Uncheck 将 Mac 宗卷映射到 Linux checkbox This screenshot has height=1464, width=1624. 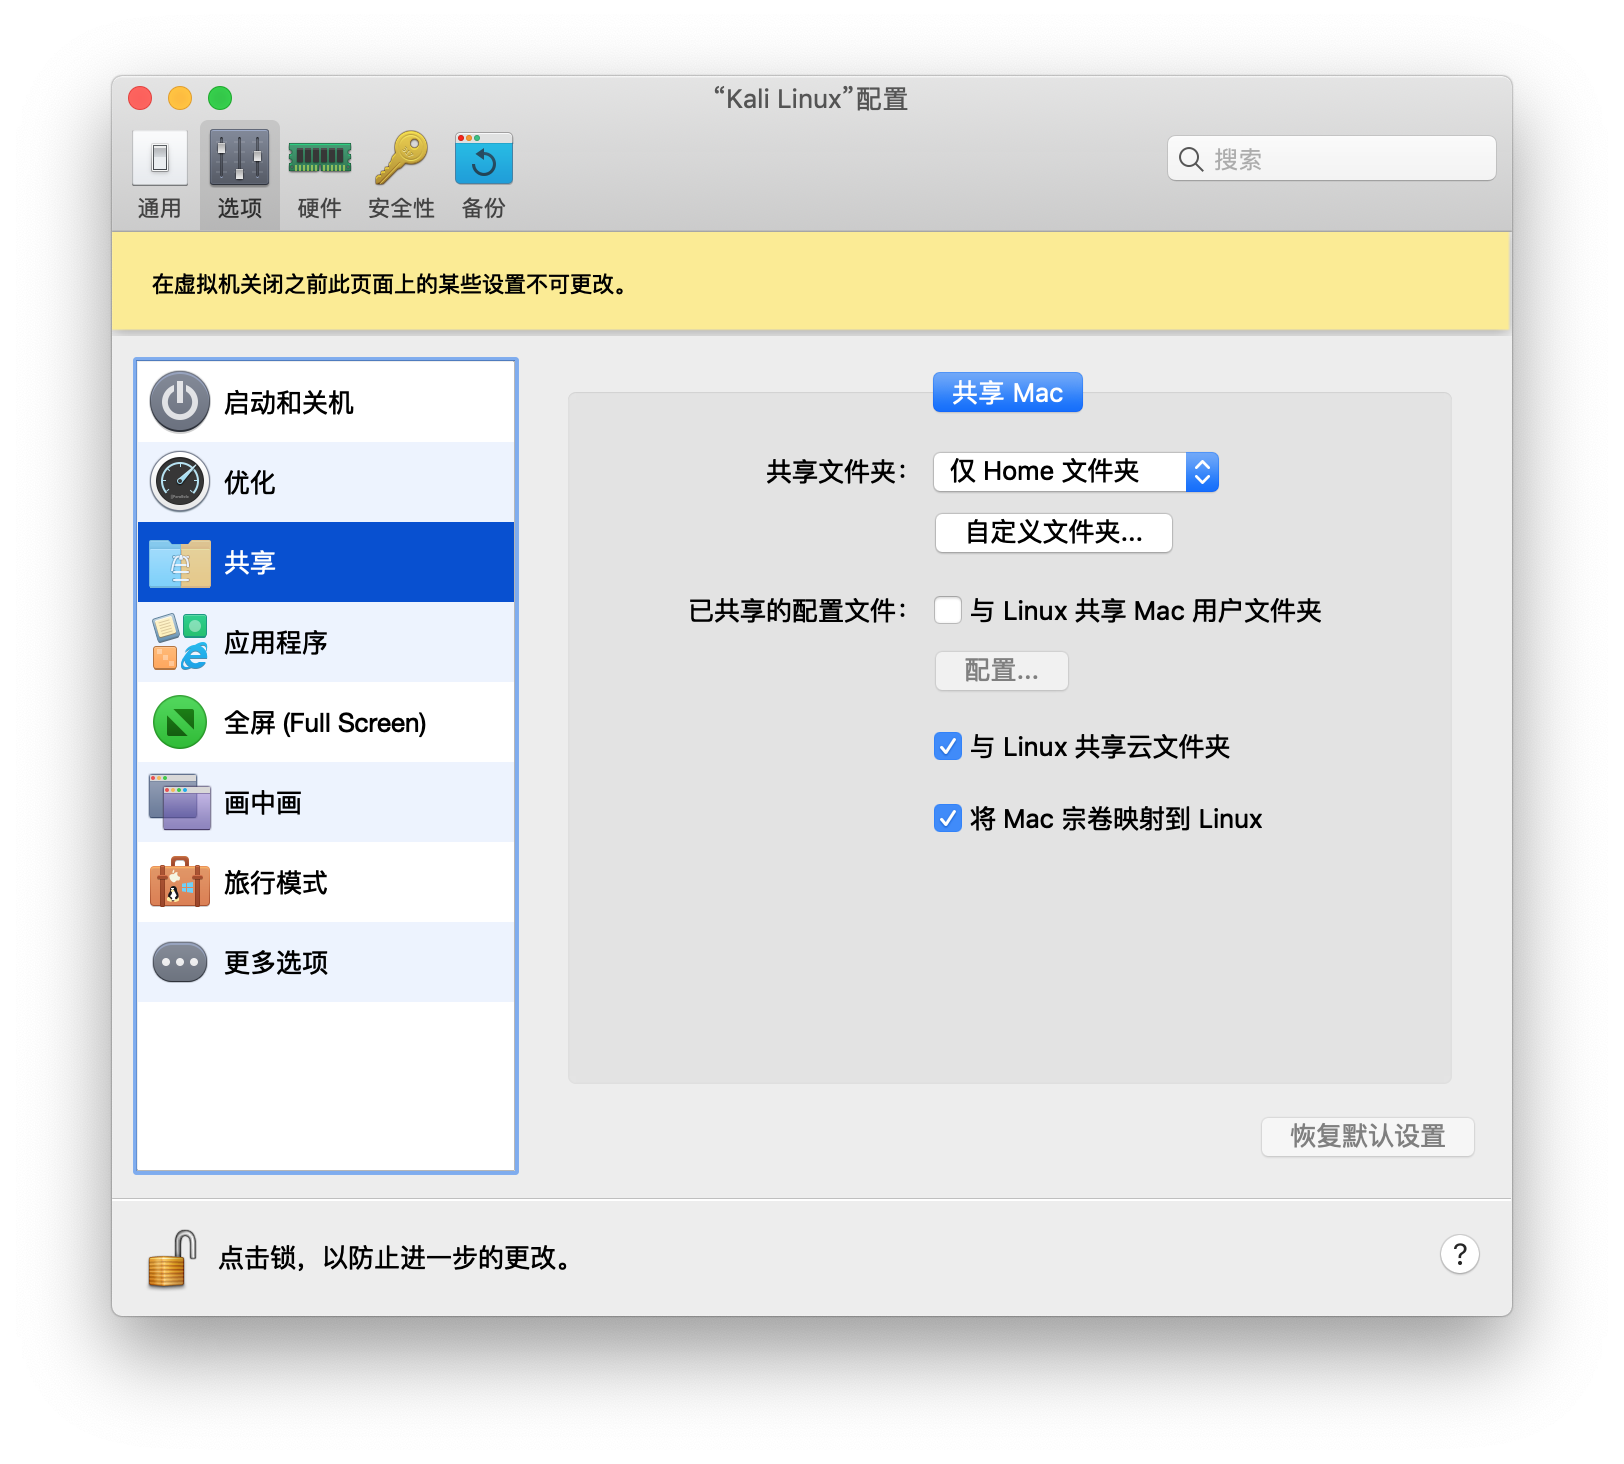[948, 818]
